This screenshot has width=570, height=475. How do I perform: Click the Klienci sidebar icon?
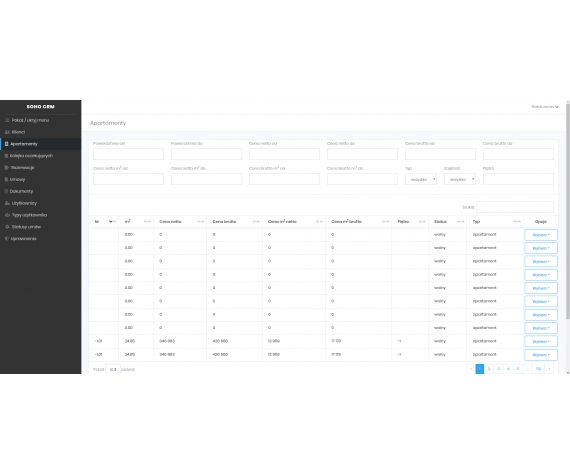[x=7, y=132]
